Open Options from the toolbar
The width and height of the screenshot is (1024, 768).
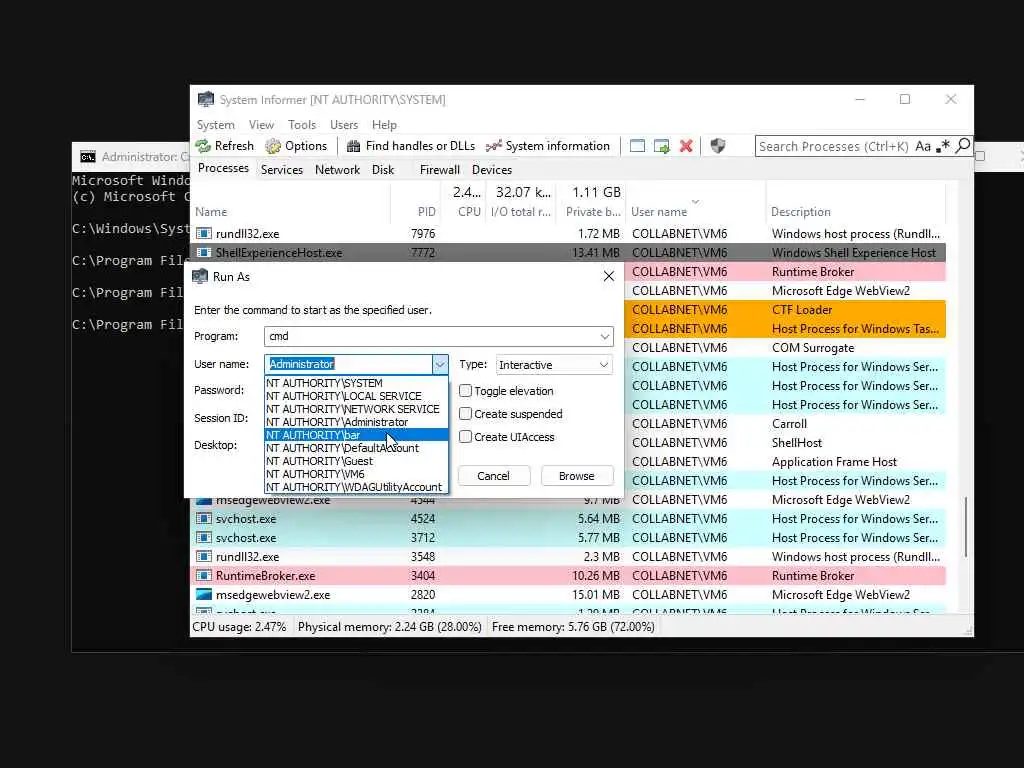pyautogui.click(x=296, y=146)
